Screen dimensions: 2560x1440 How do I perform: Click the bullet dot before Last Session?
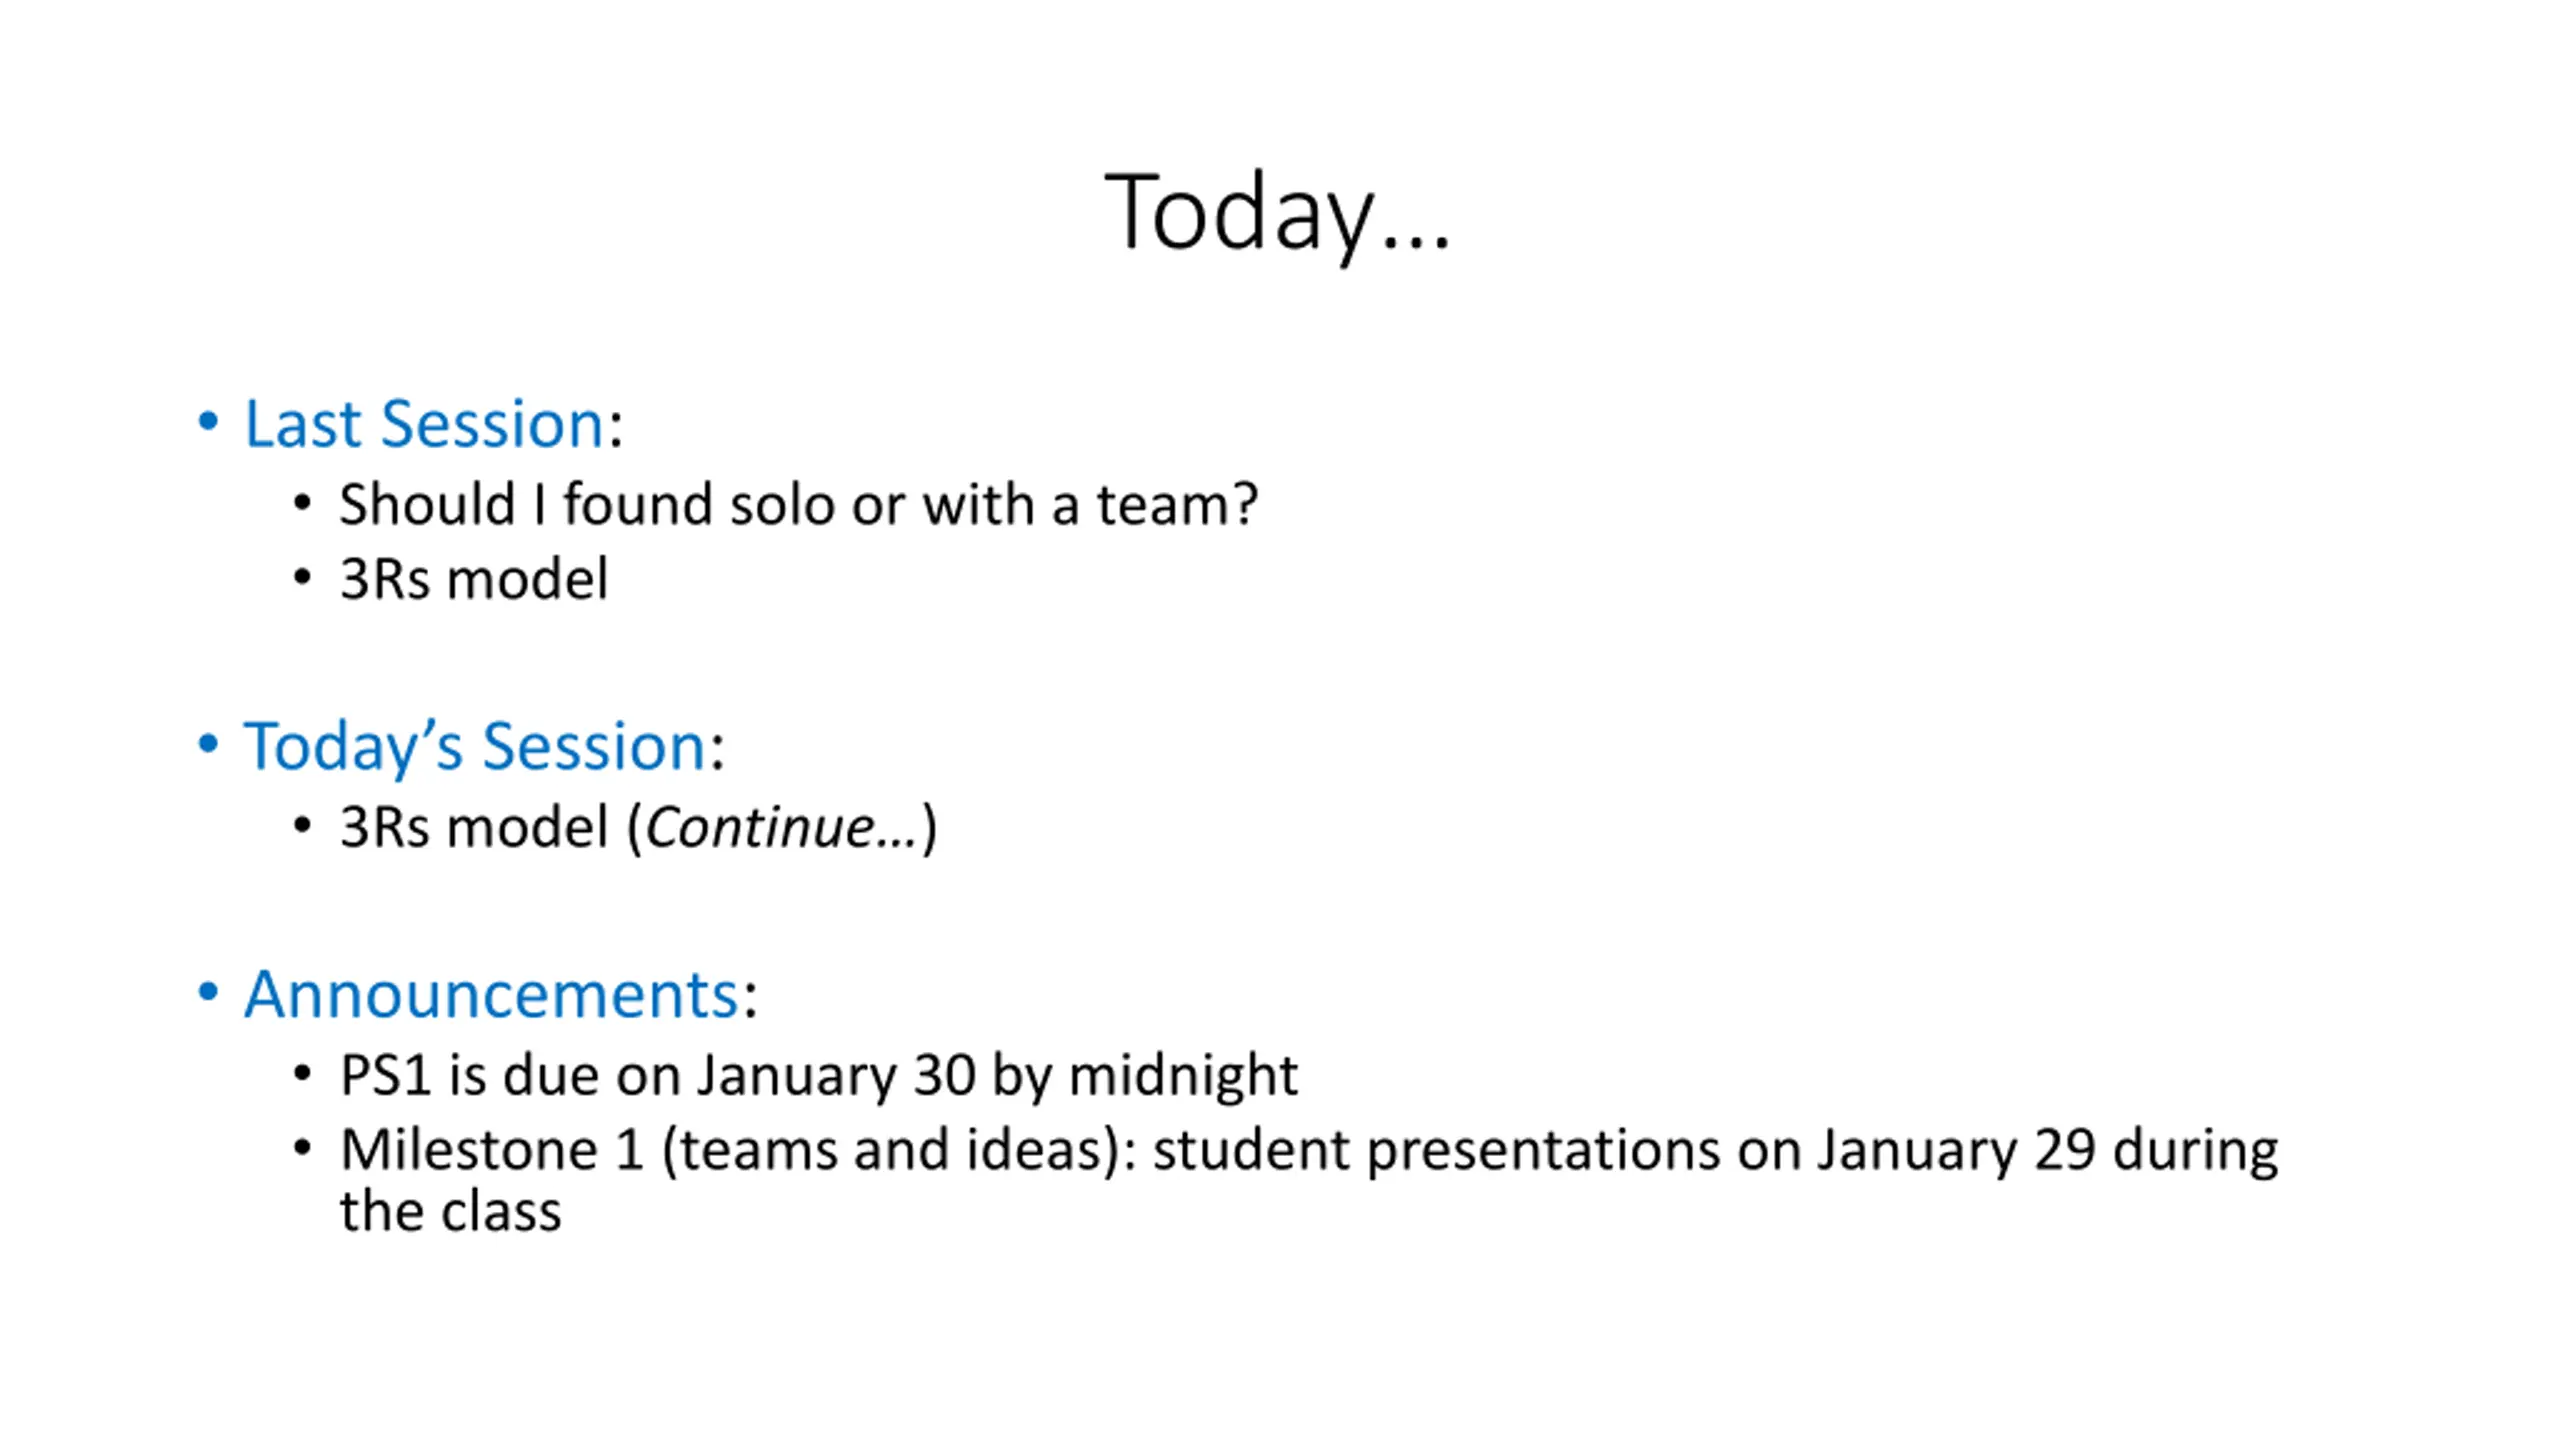pyautogui.click(x=208, y=421)
